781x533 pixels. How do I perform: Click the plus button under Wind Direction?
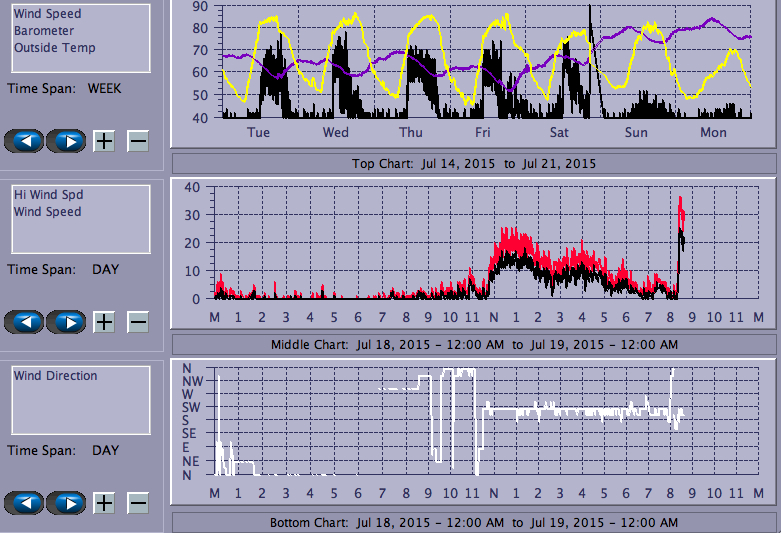(x=104, y=502)
